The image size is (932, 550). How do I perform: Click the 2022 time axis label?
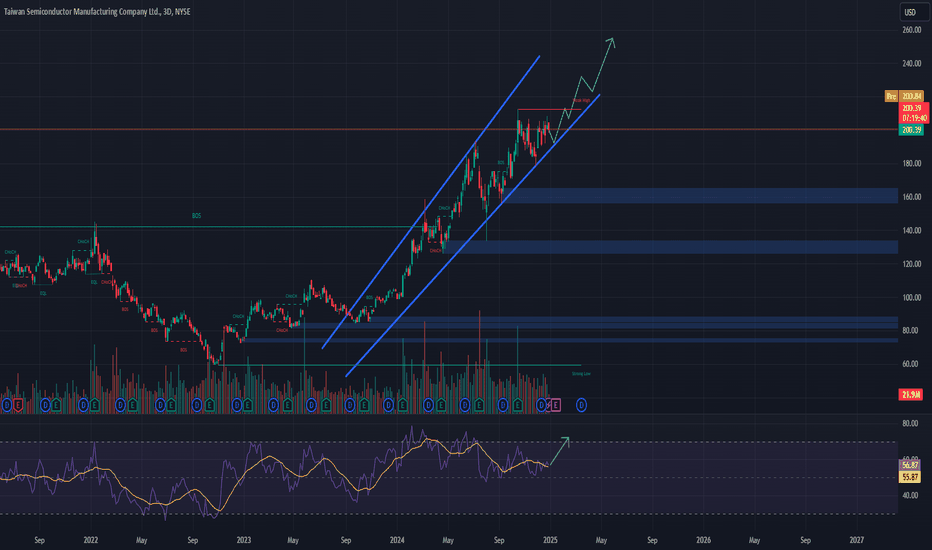click(91, 540)
